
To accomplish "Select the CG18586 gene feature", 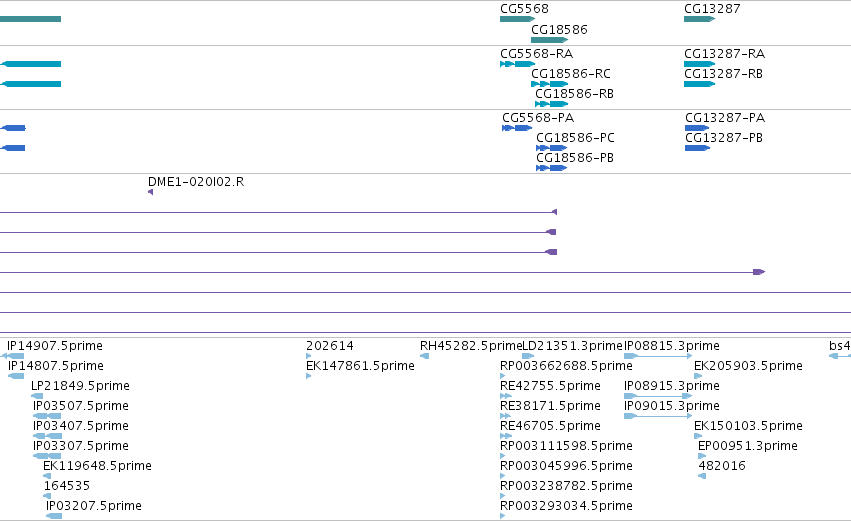I will point(549,40).
